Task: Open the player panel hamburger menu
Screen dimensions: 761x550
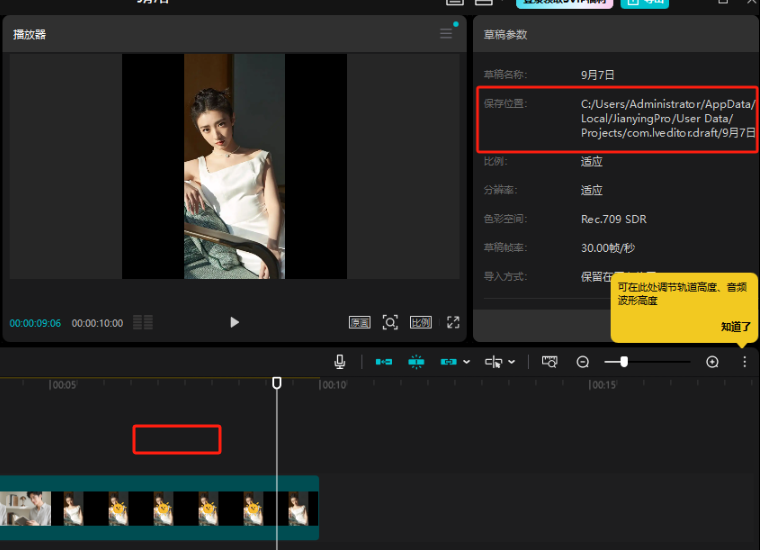Action: (446, 34)
